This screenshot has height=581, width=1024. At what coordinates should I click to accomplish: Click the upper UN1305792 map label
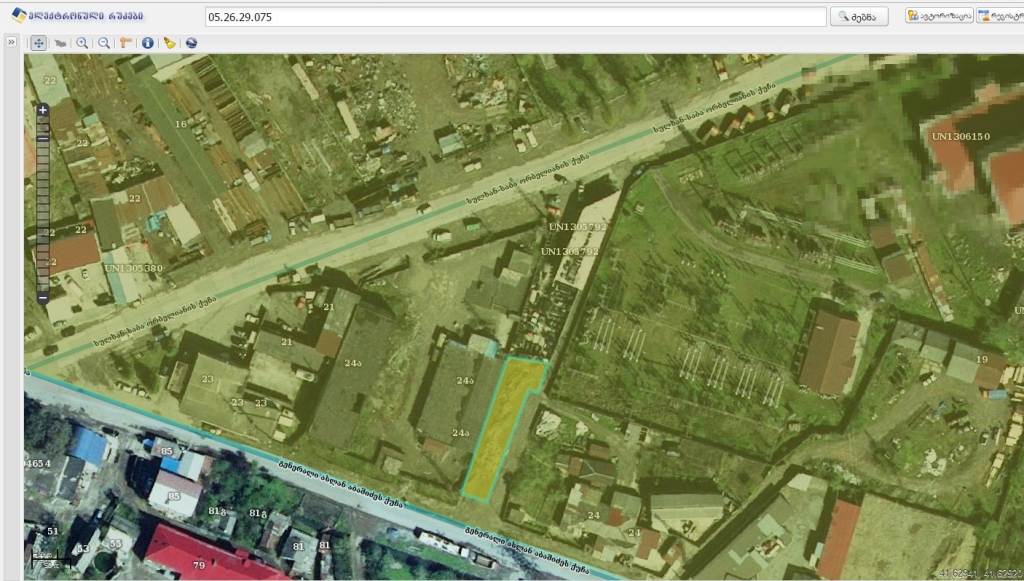[x=577, y=227]
